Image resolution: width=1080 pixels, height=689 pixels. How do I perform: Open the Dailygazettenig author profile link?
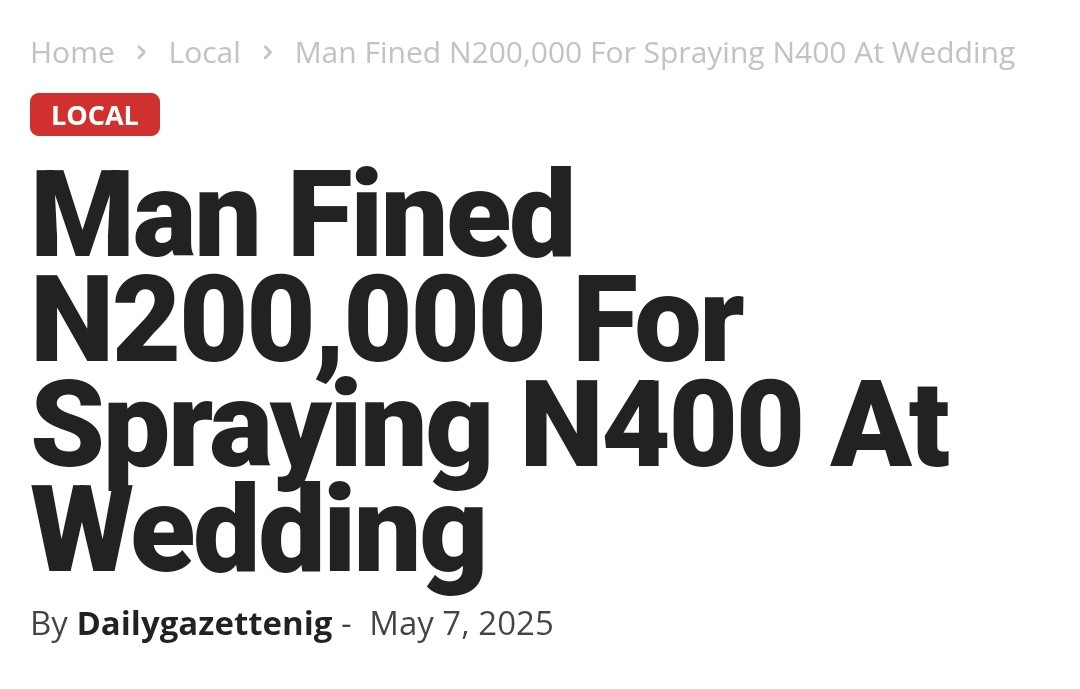(205, 624)
